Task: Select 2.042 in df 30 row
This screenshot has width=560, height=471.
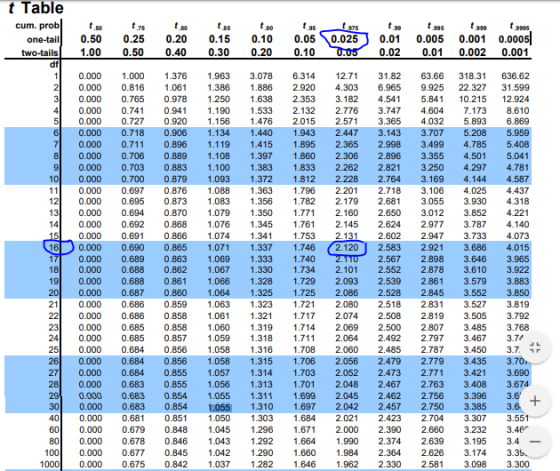Action: pos(346,407)
